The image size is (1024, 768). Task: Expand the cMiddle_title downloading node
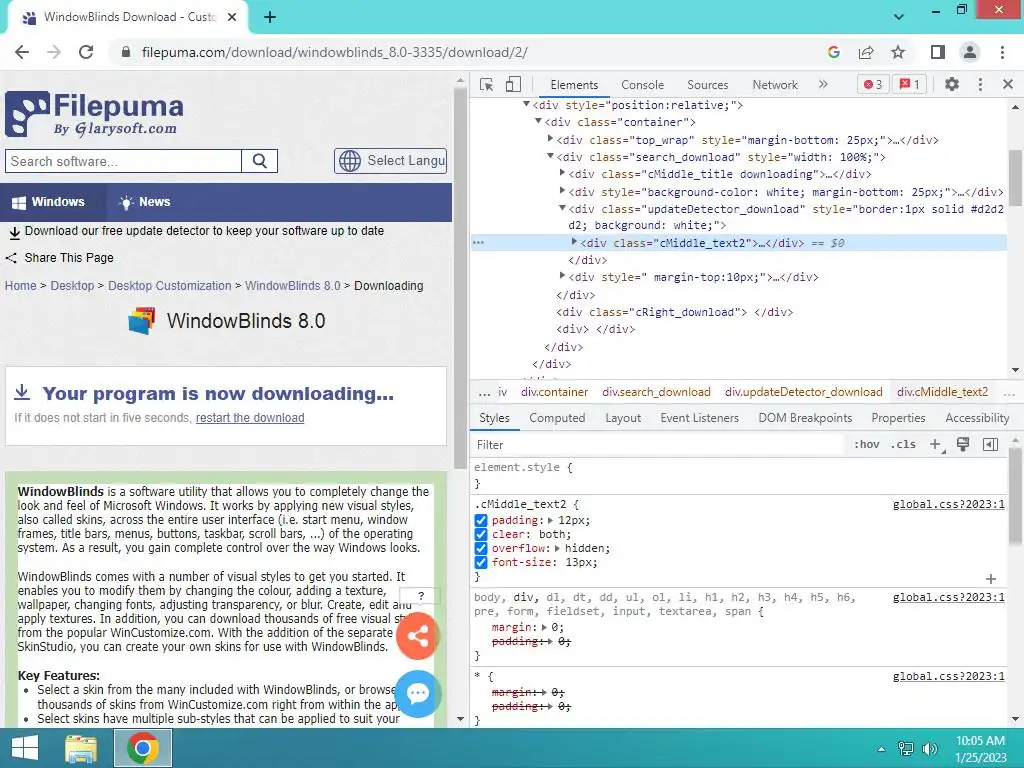click(562, 173)
